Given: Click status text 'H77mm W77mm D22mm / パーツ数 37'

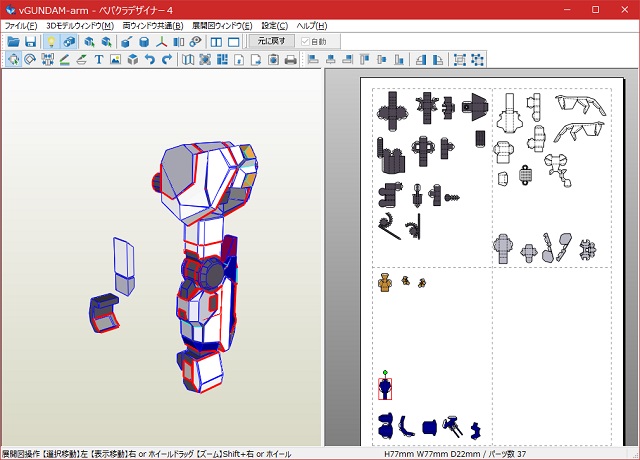Looking at the screenshot, I should click(x=455, y=454).
